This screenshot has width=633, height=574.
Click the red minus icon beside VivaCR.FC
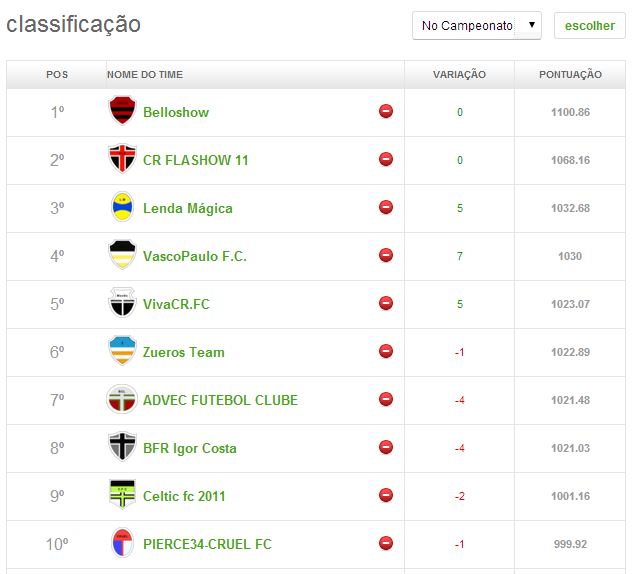386,303
